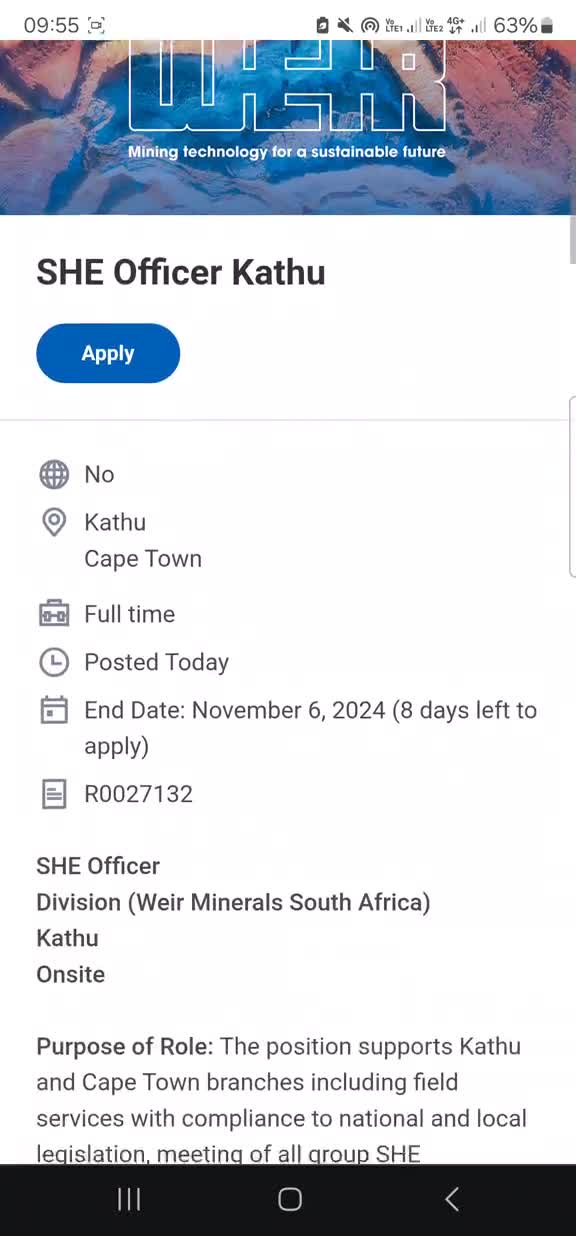Tap the Android back arrow

pos(451,1199)
